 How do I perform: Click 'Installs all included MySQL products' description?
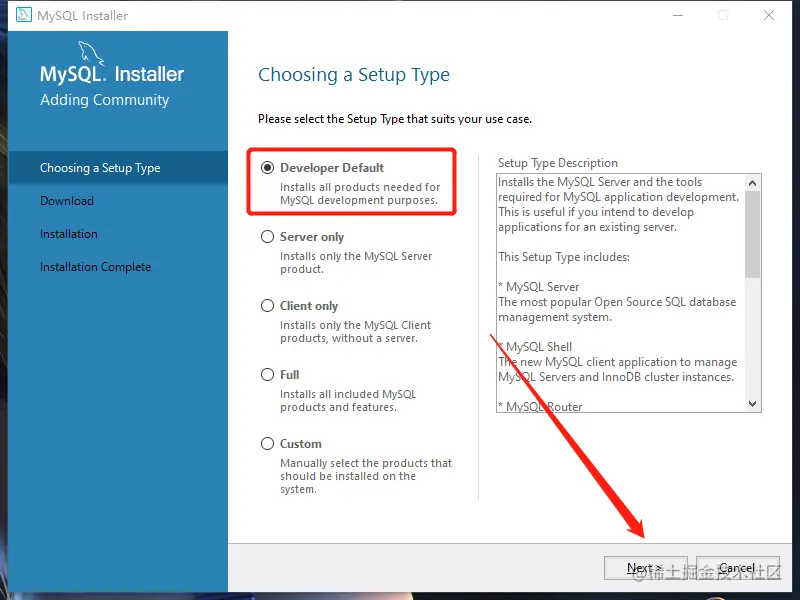pos(348,401)
